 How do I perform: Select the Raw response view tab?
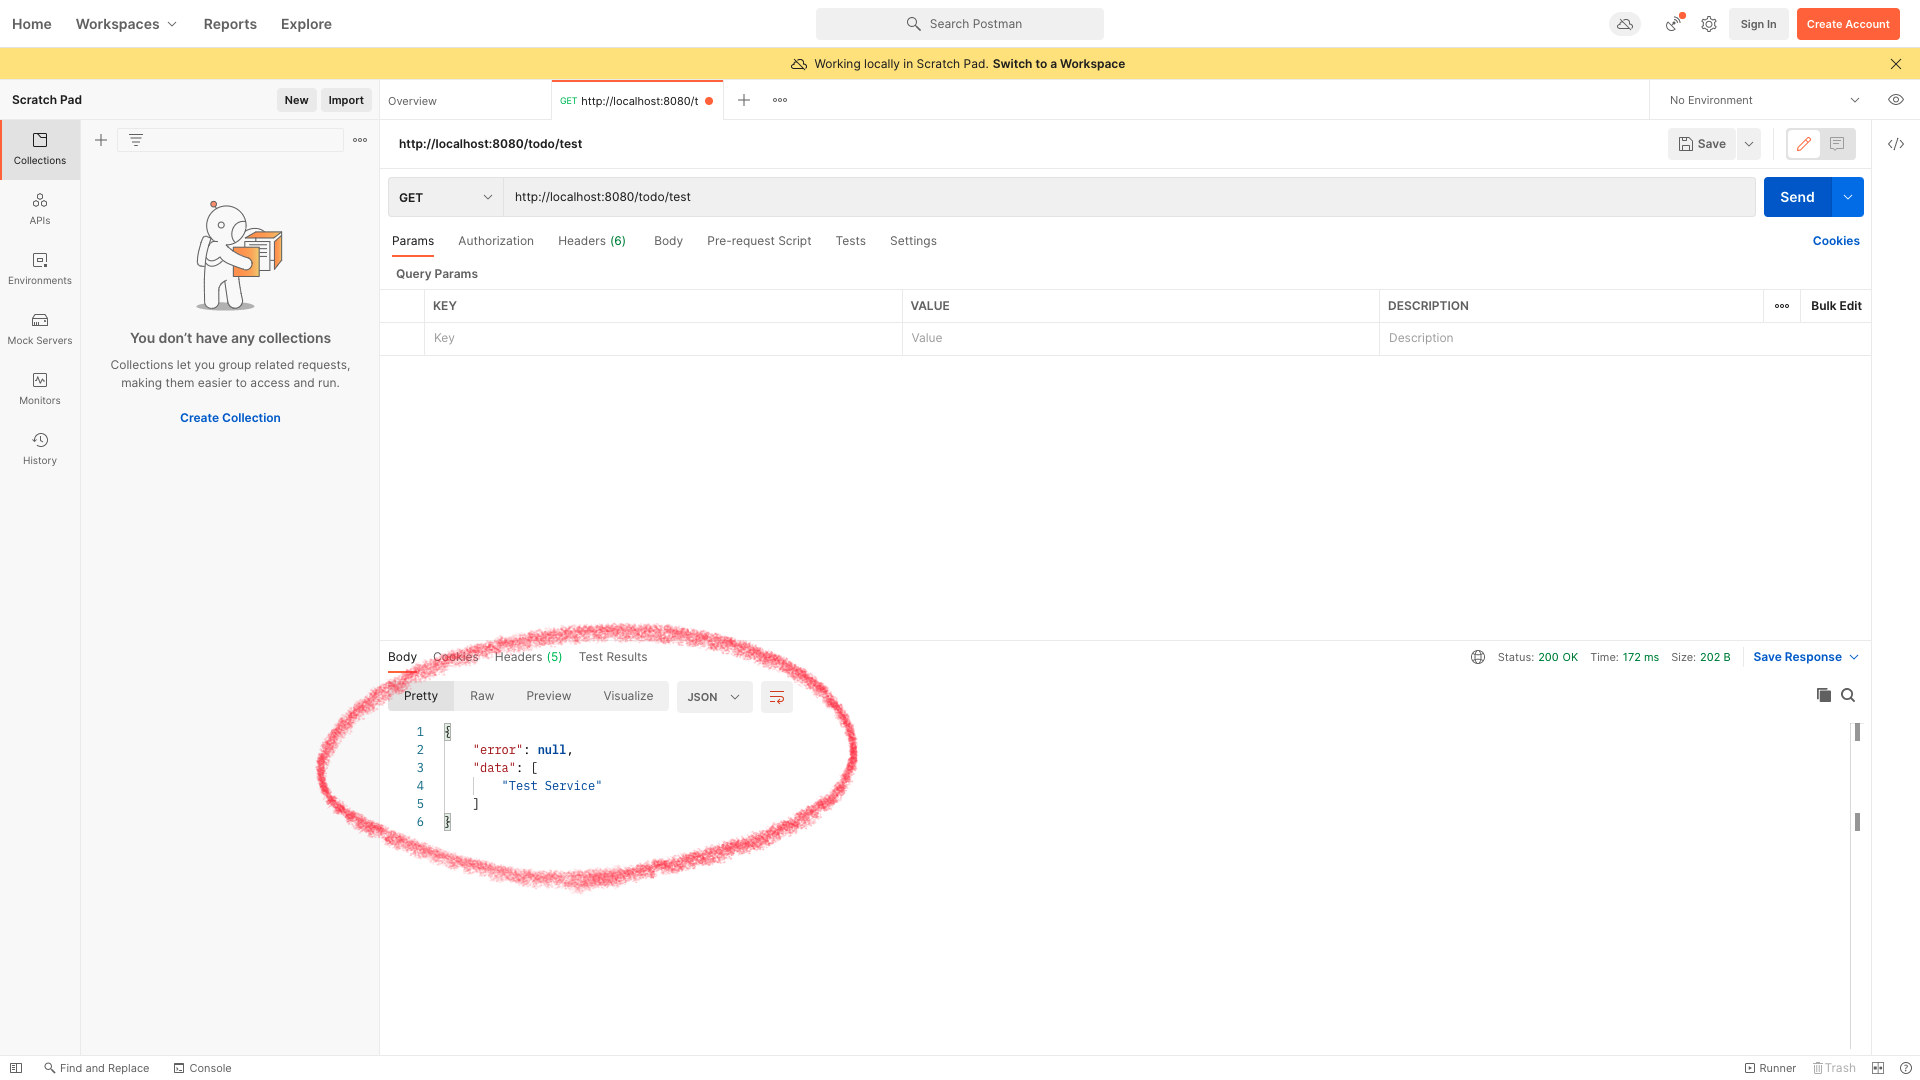[x=482, y=696]
